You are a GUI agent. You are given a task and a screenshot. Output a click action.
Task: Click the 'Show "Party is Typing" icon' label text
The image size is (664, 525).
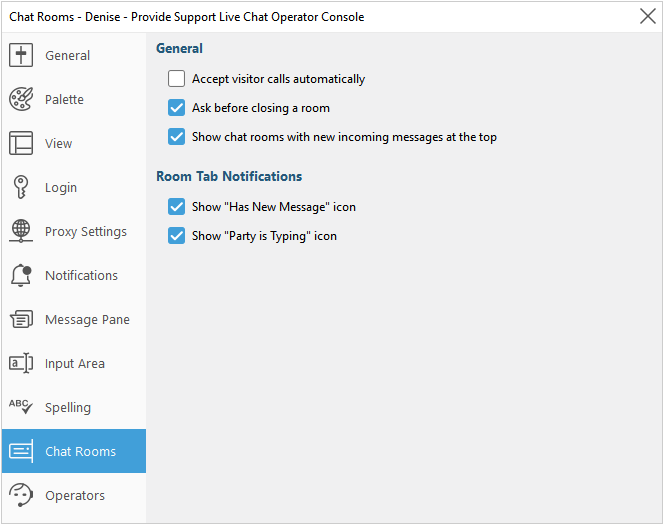(x=264, y=236)
